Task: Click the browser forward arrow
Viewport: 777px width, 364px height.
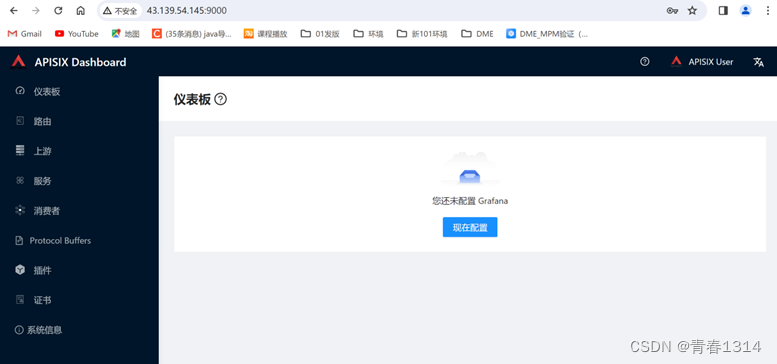Action: pyautogui.click(x=36, y=10)
